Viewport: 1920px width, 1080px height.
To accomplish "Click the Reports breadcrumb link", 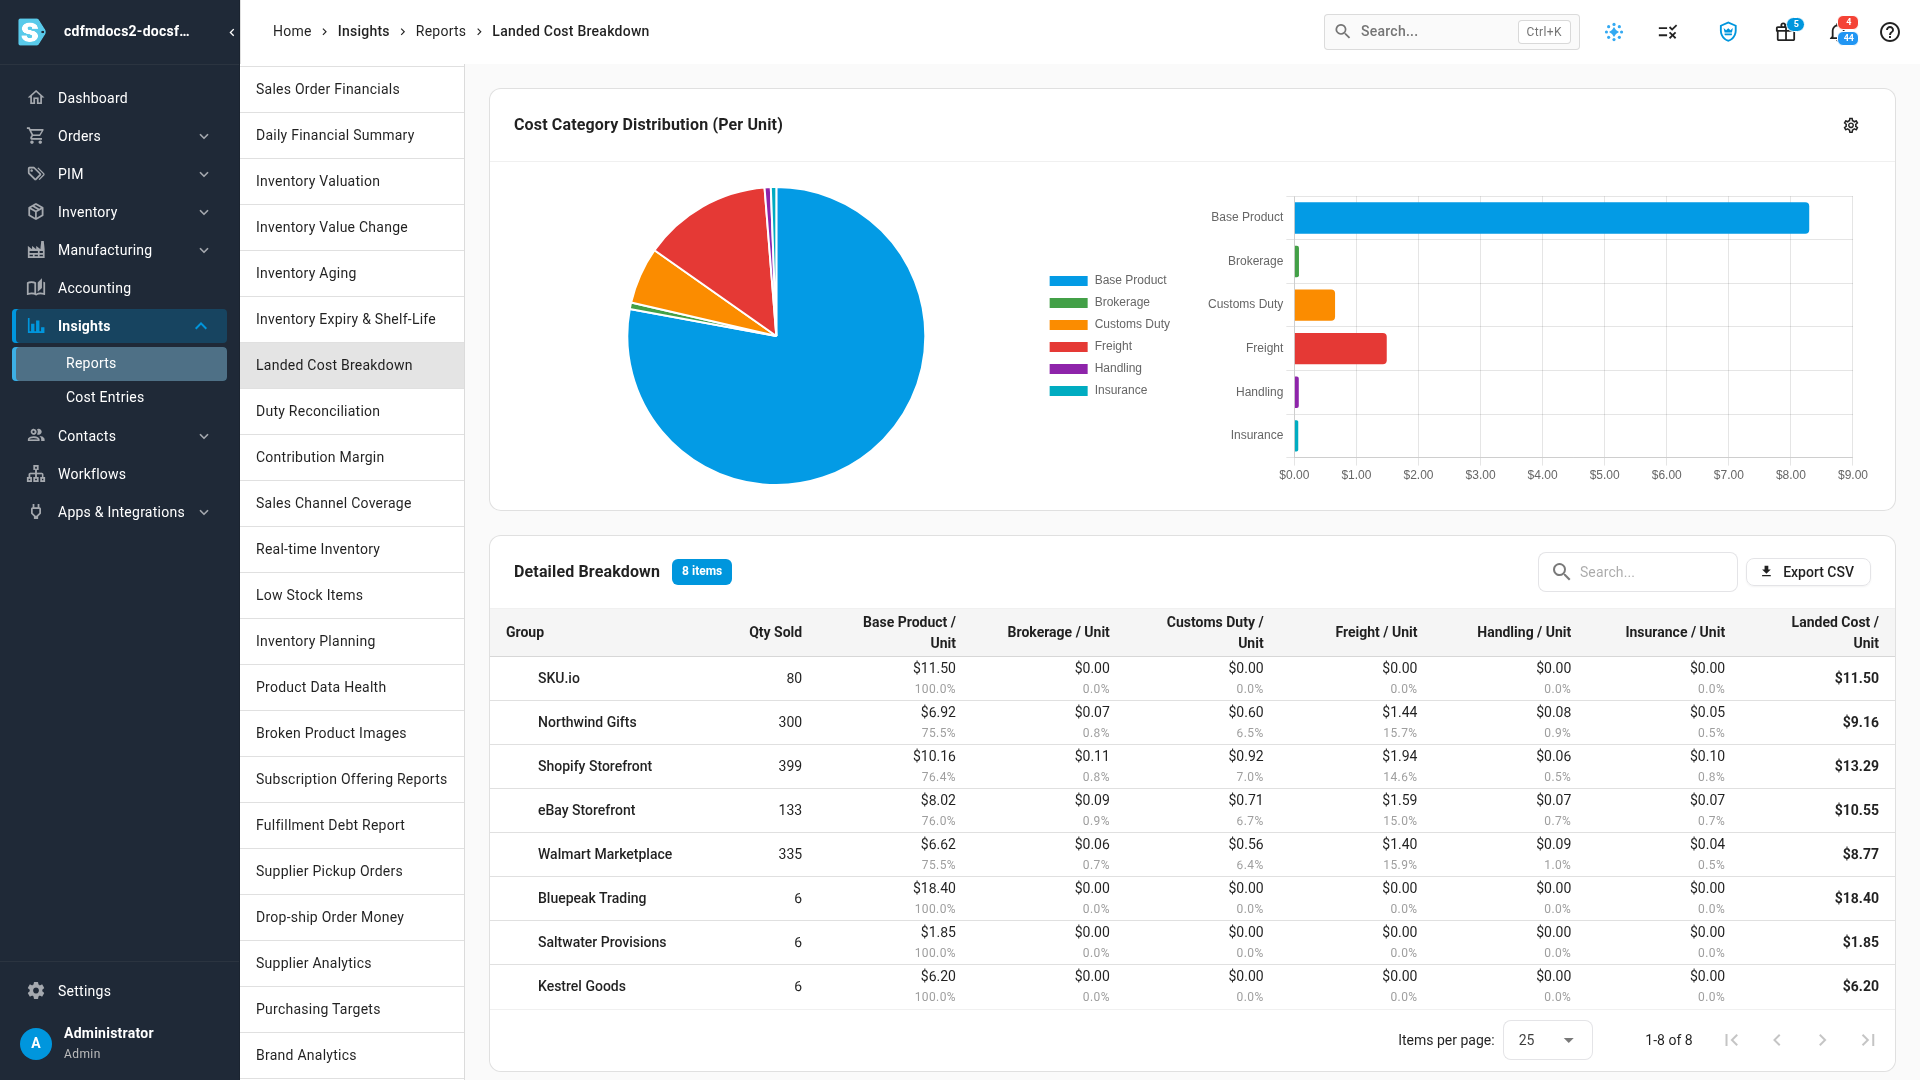I will (441, 31).
